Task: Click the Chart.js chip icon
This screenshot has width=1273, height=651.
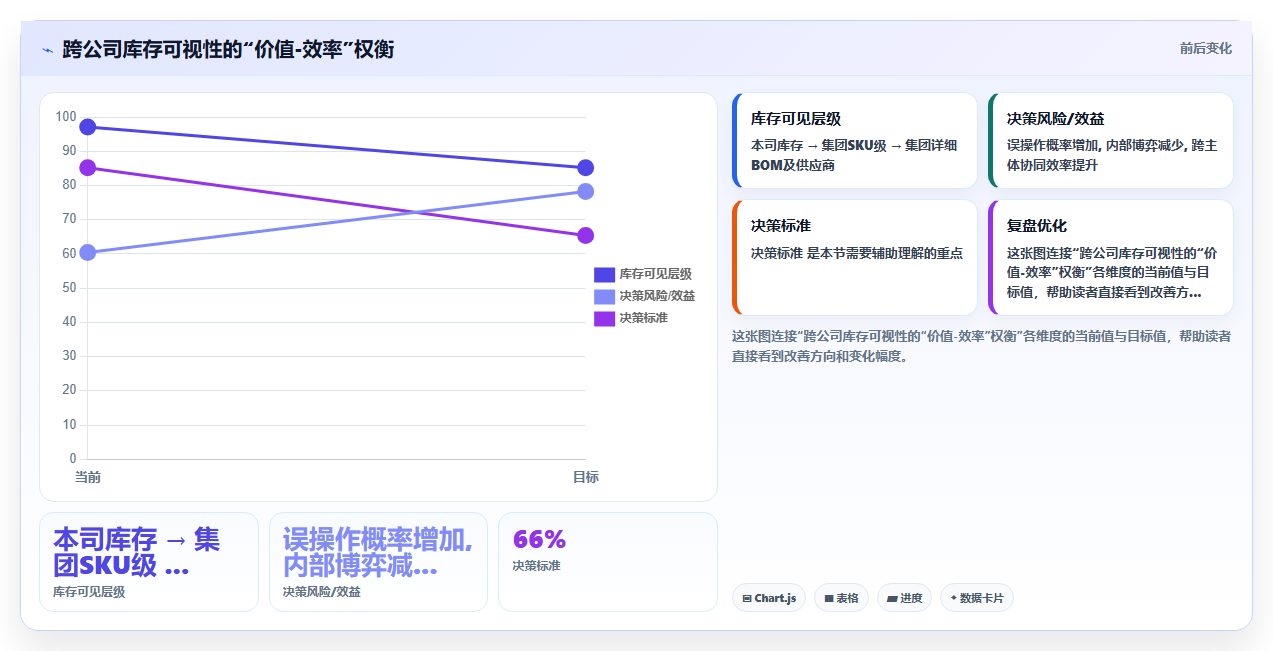Action: coord(747,599)
